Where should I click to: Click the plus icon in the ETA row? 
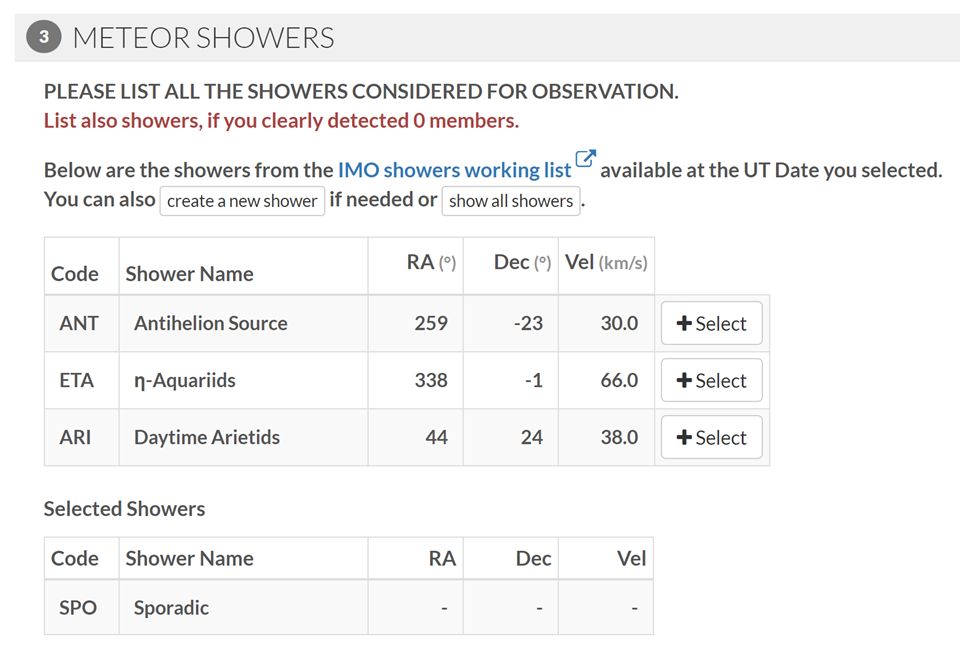(684, 381)
